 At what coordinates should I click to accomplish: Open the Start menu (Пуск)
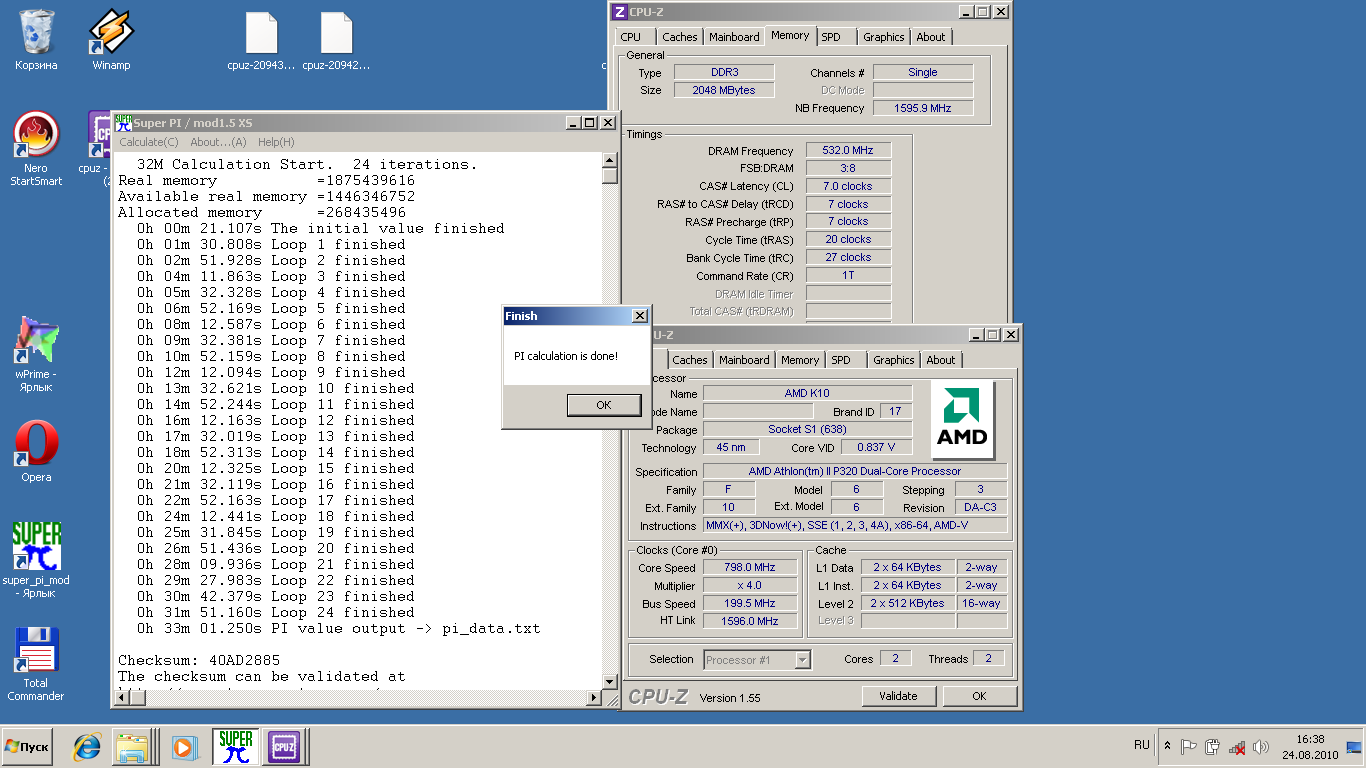28,746
